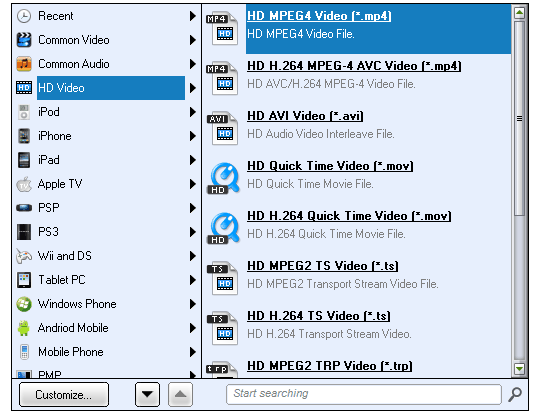
Task: Open the Customize... button
Action: click(64, 394)
